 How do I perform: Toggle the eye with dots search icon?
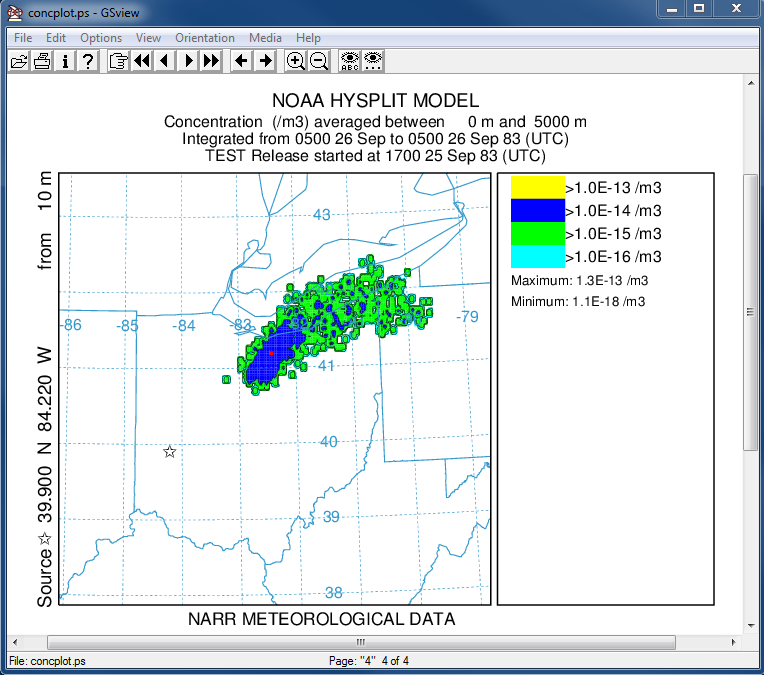pos(373,61)
